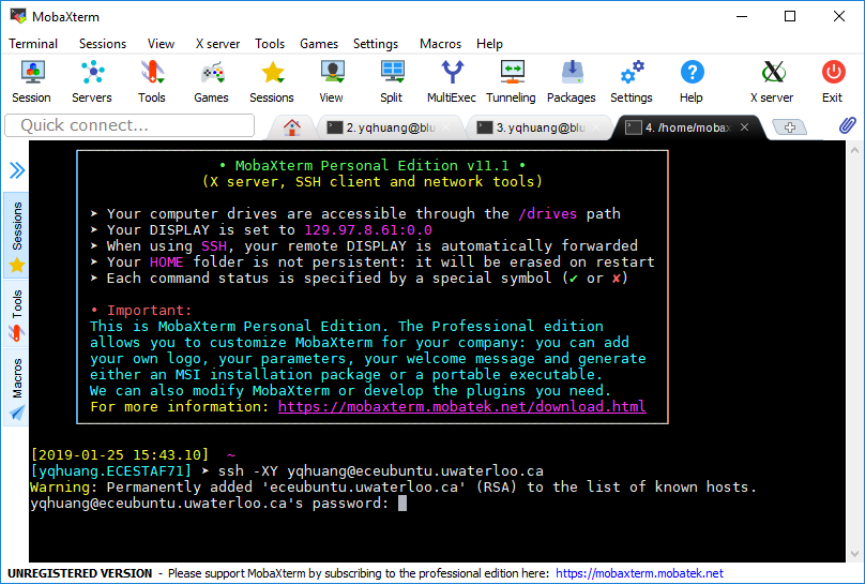Image resolution: width=865 pixels, height=584 pixels.
Task: Switch to tab 2. yqhuang@blu
Action: [390, 127]
